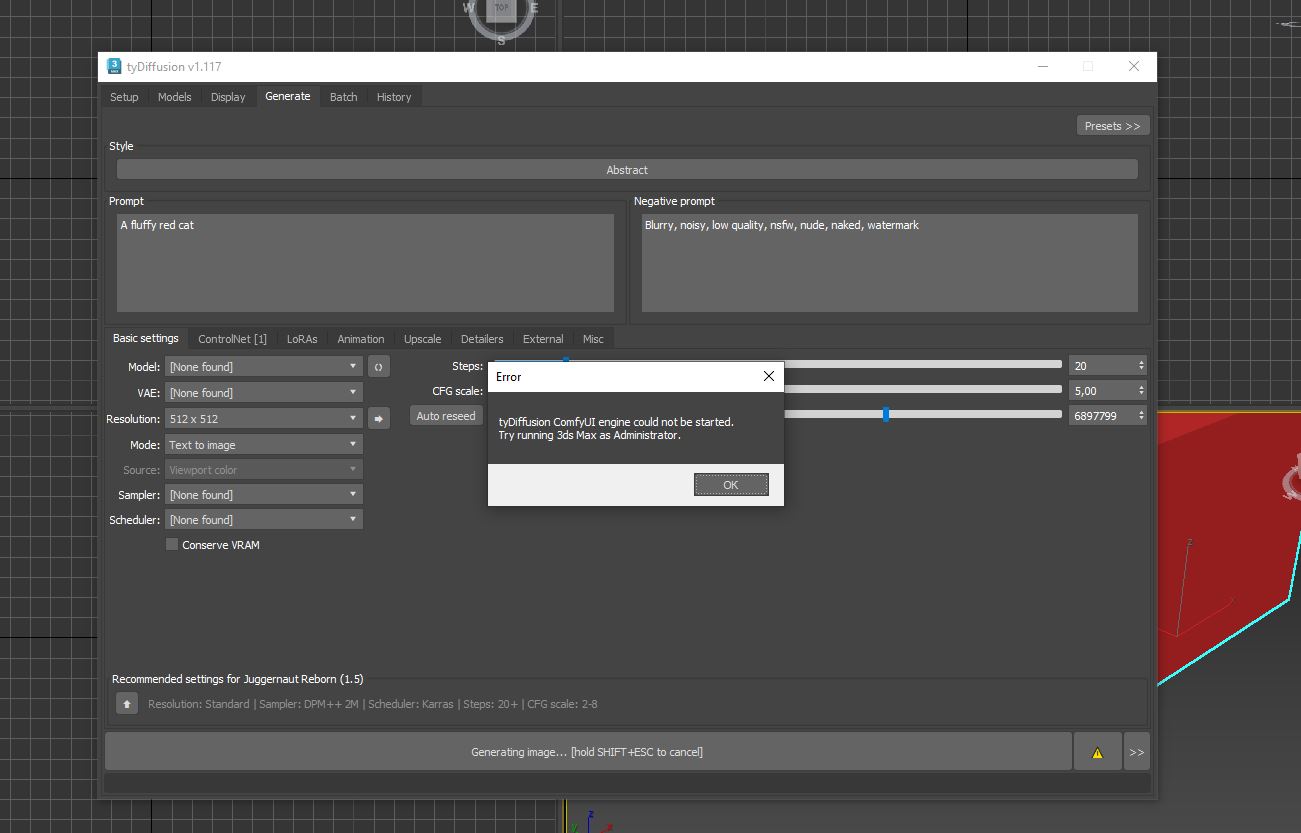Click the Error dialog message text
Screen dimensions: 1301x833
(616, 429)
